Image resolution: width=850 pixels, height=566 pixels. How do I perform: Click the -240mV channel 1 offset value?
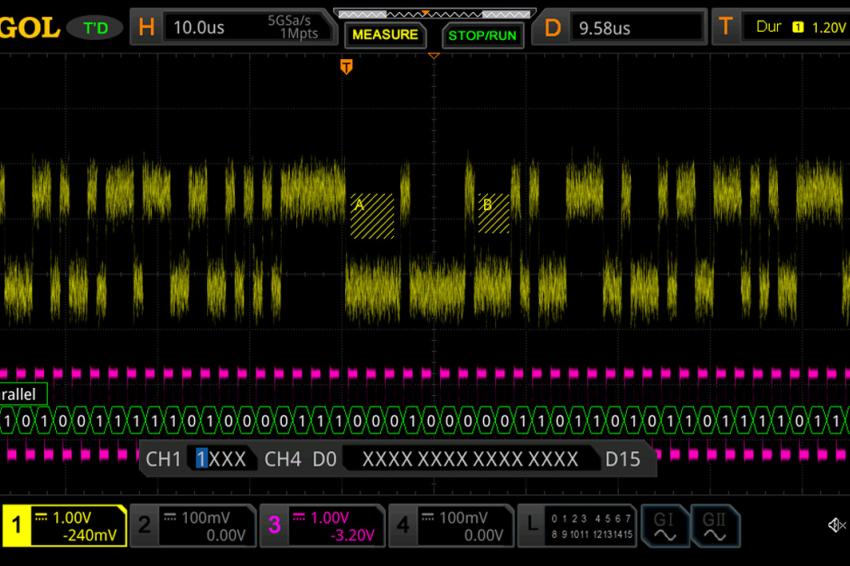(89, 536)
